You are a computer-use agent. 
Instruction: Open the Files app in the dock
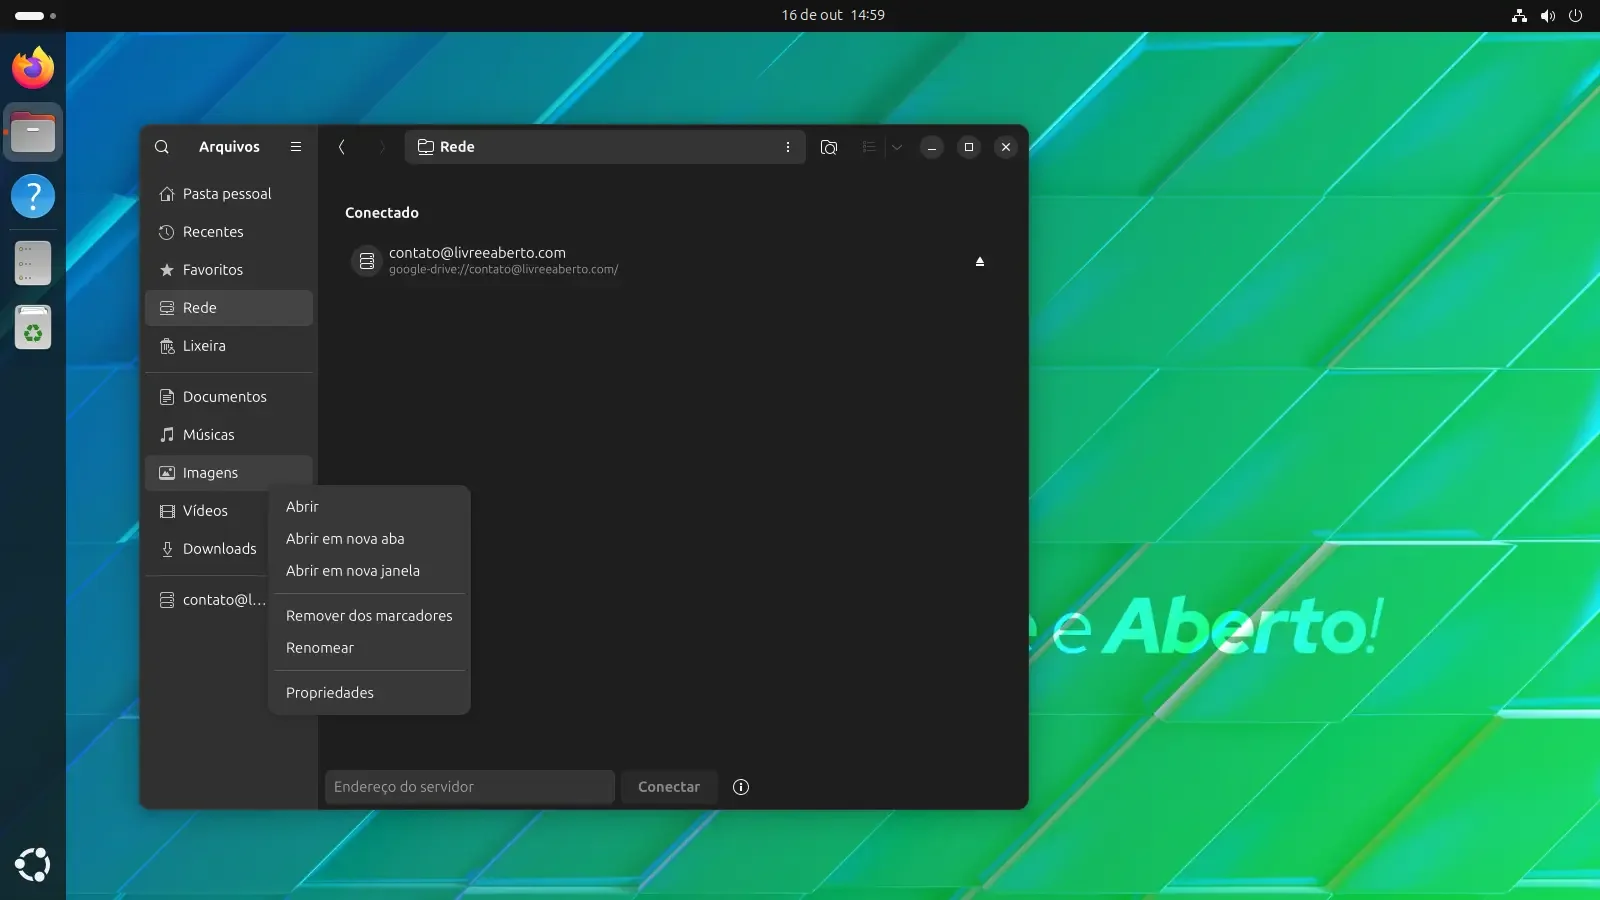tap(33, 132)
